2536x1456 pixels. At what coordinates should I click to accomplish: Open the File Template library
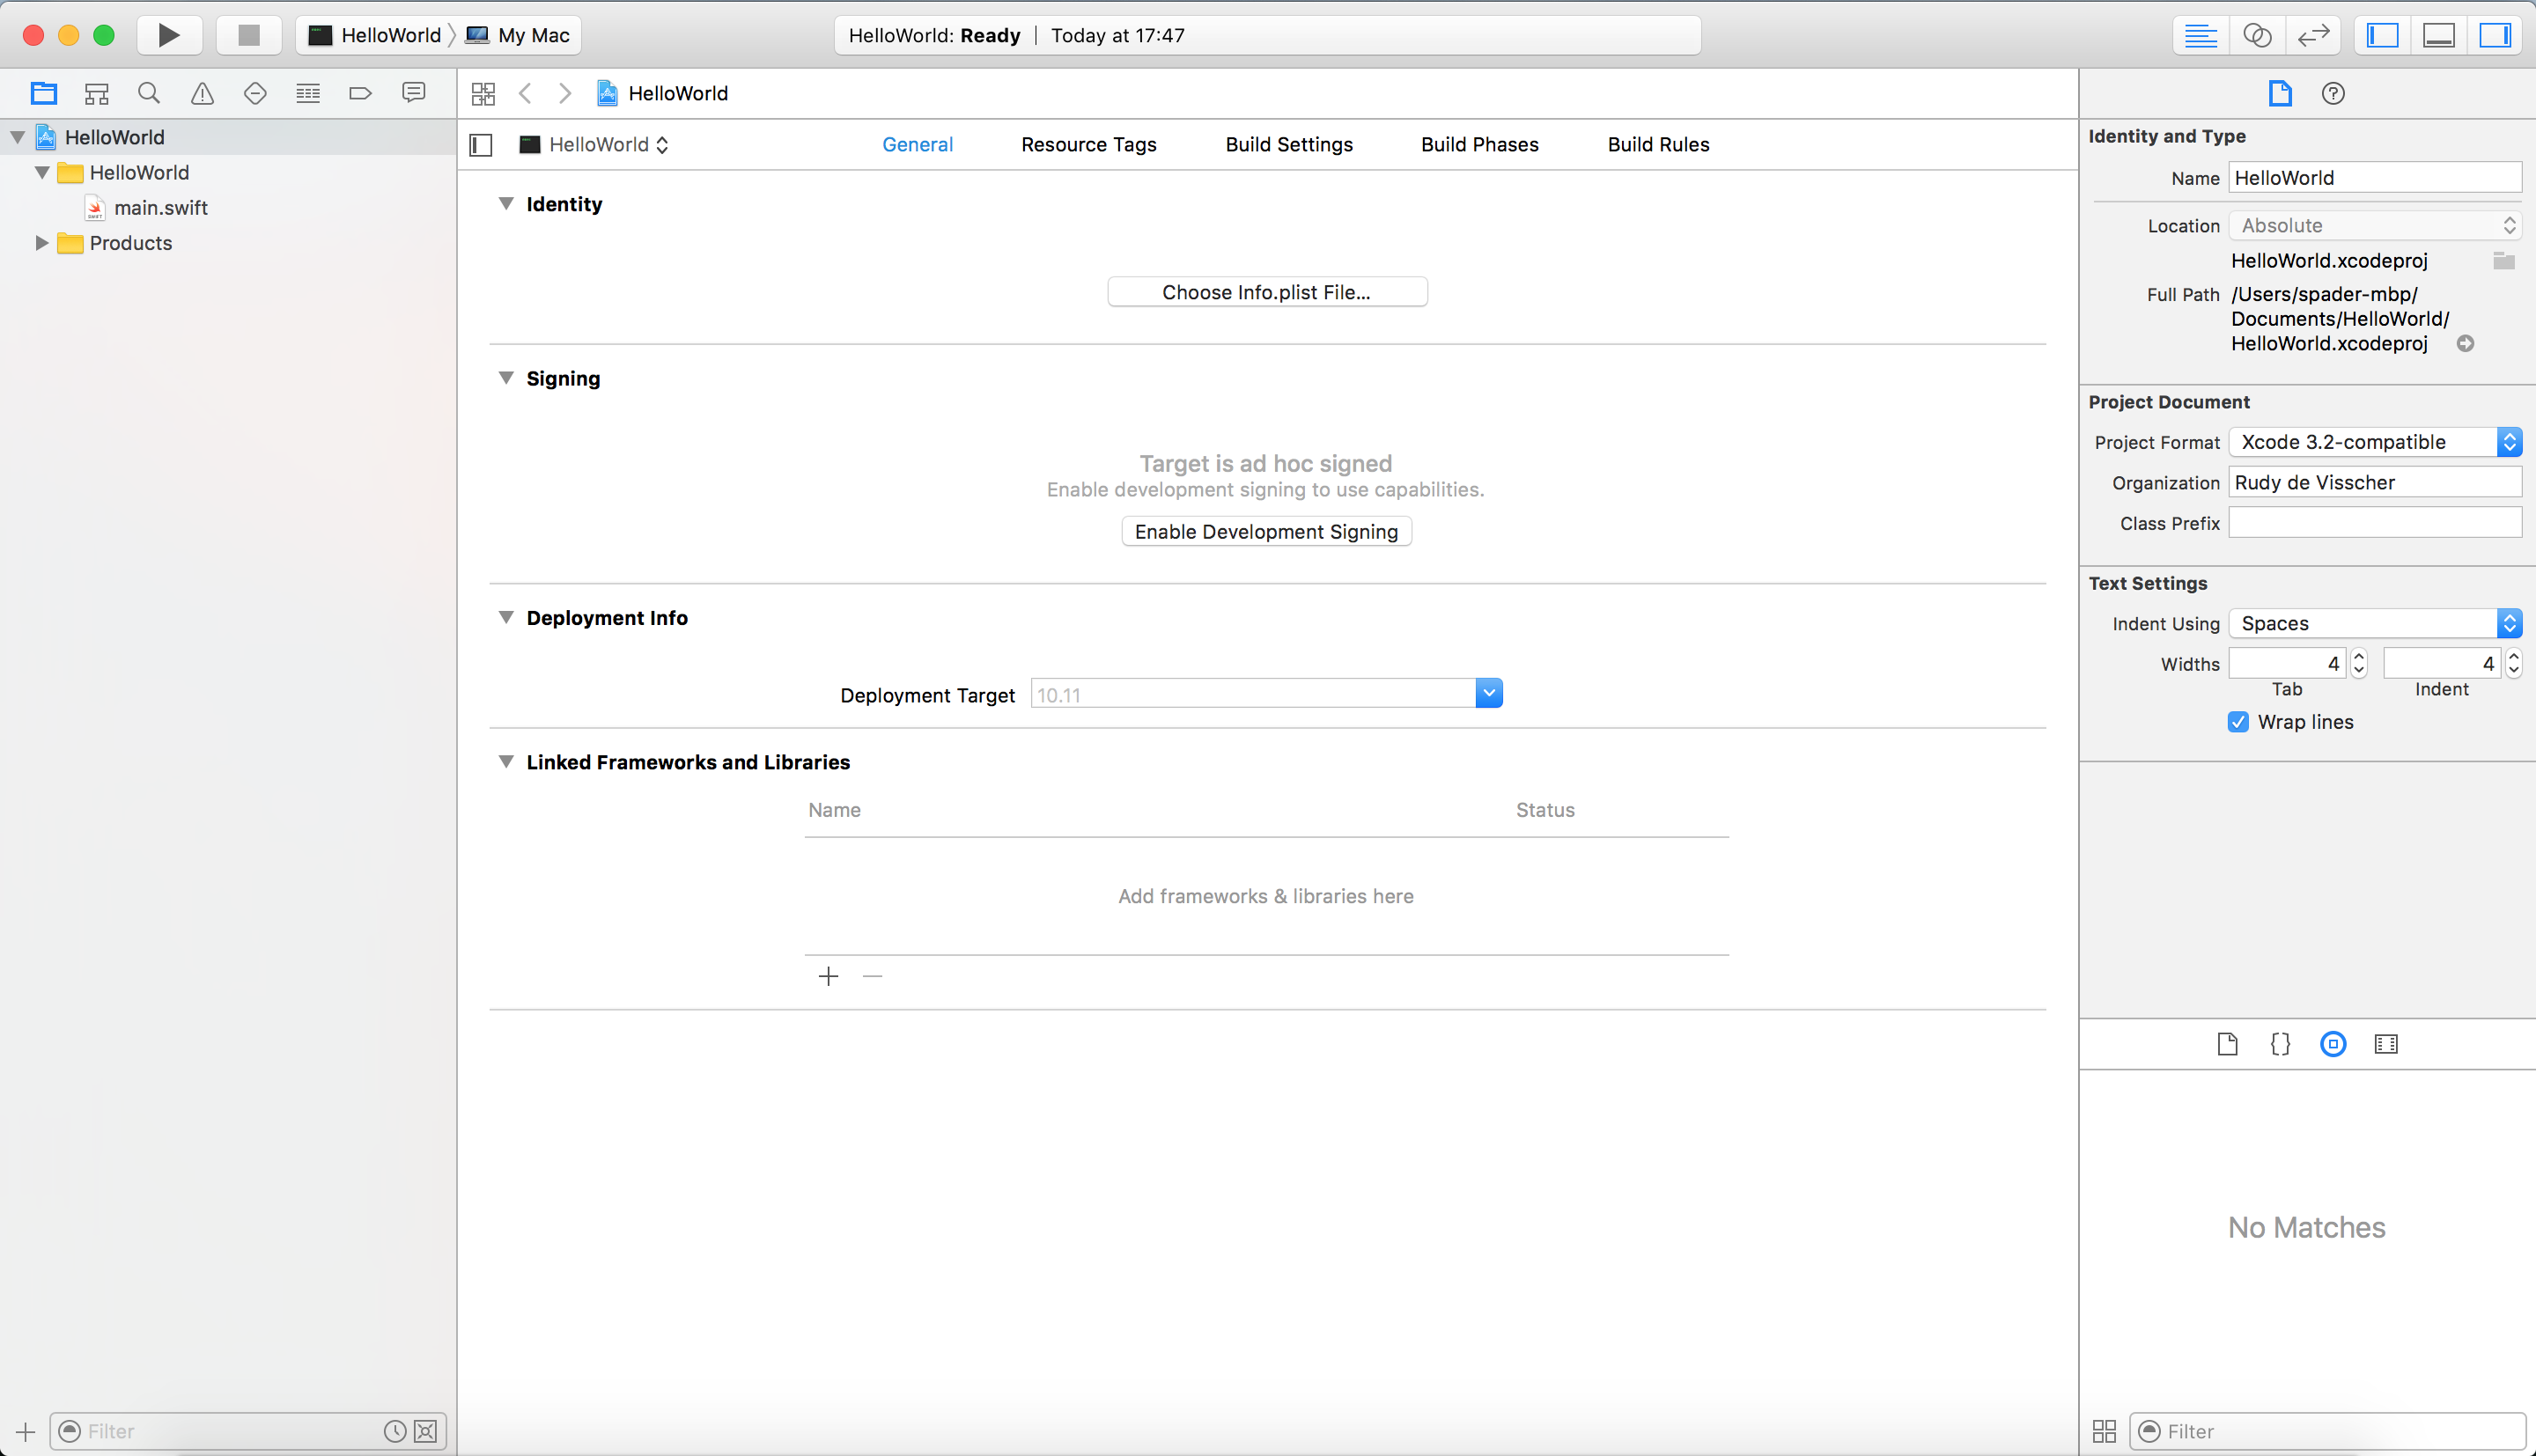click(x=2227, y=1044)
